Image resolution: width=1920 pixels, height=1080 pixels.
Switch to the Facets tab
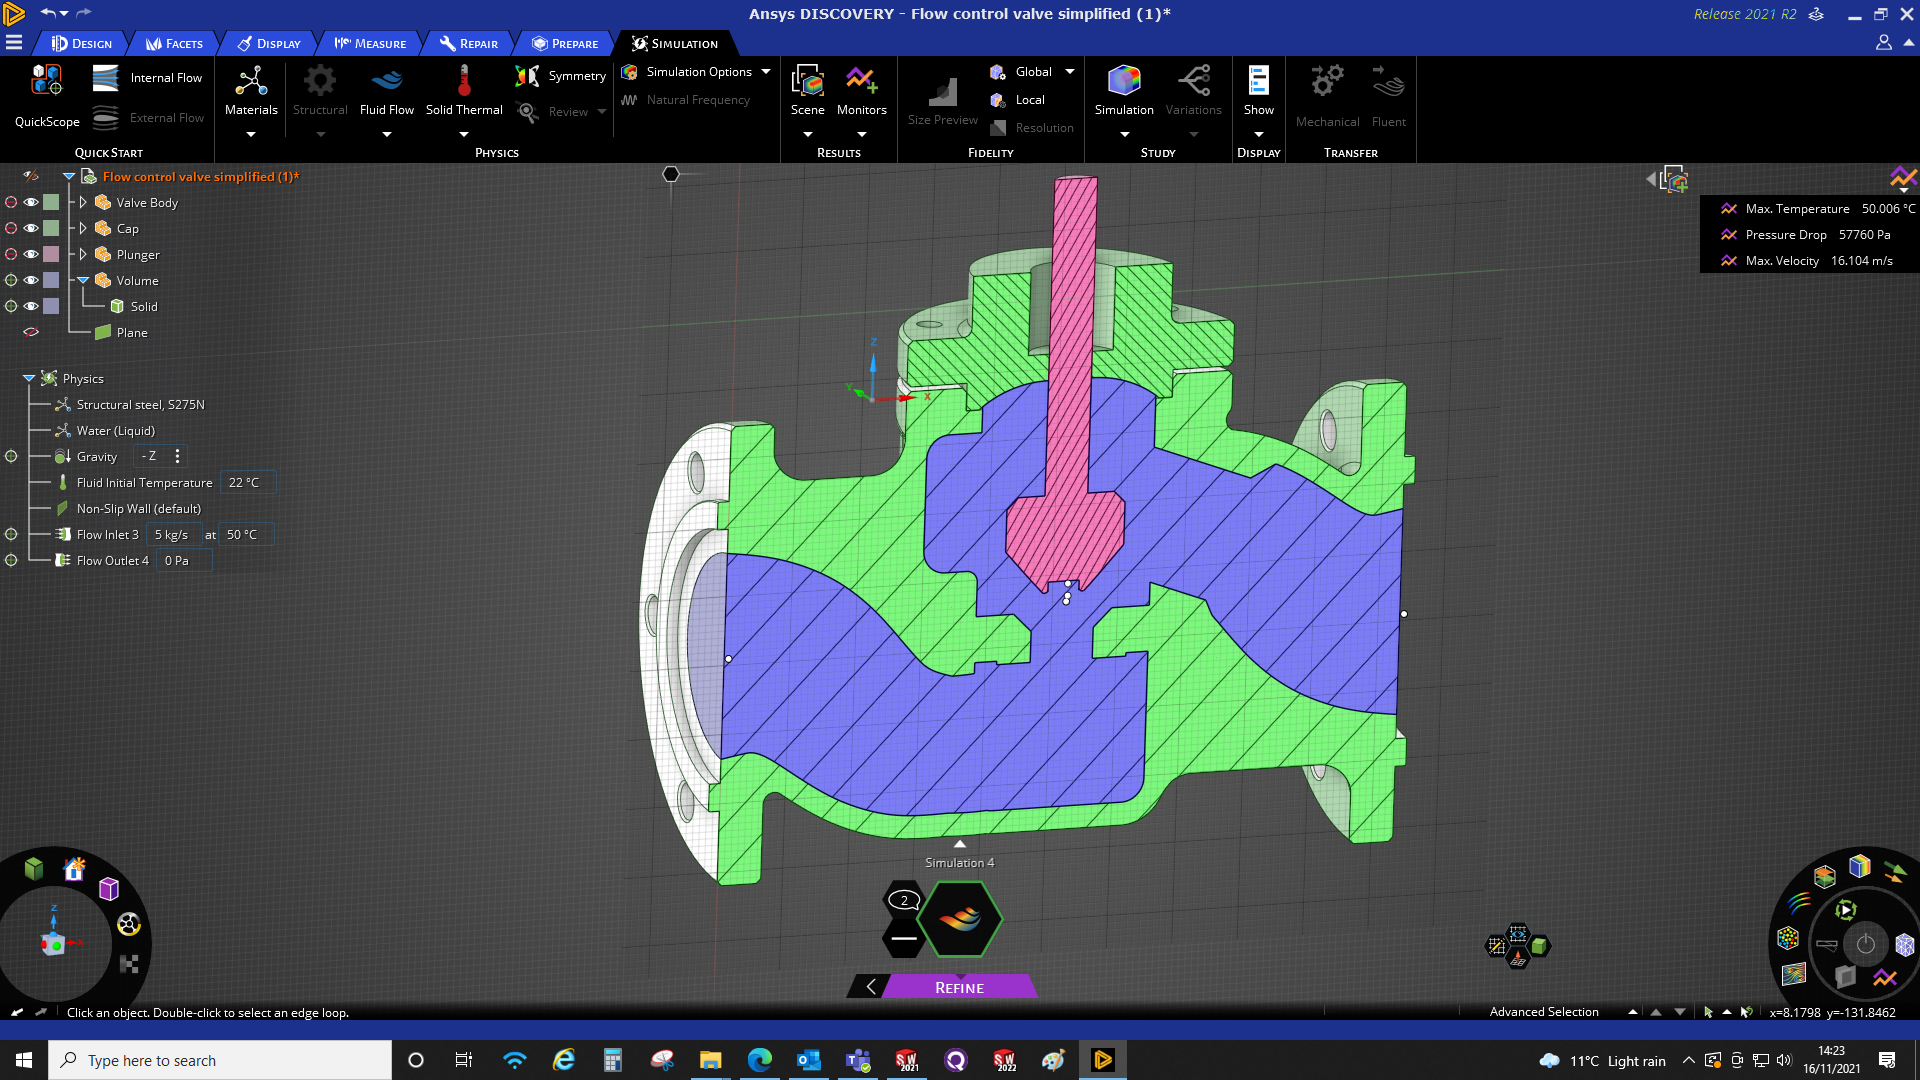coord(175,43)
